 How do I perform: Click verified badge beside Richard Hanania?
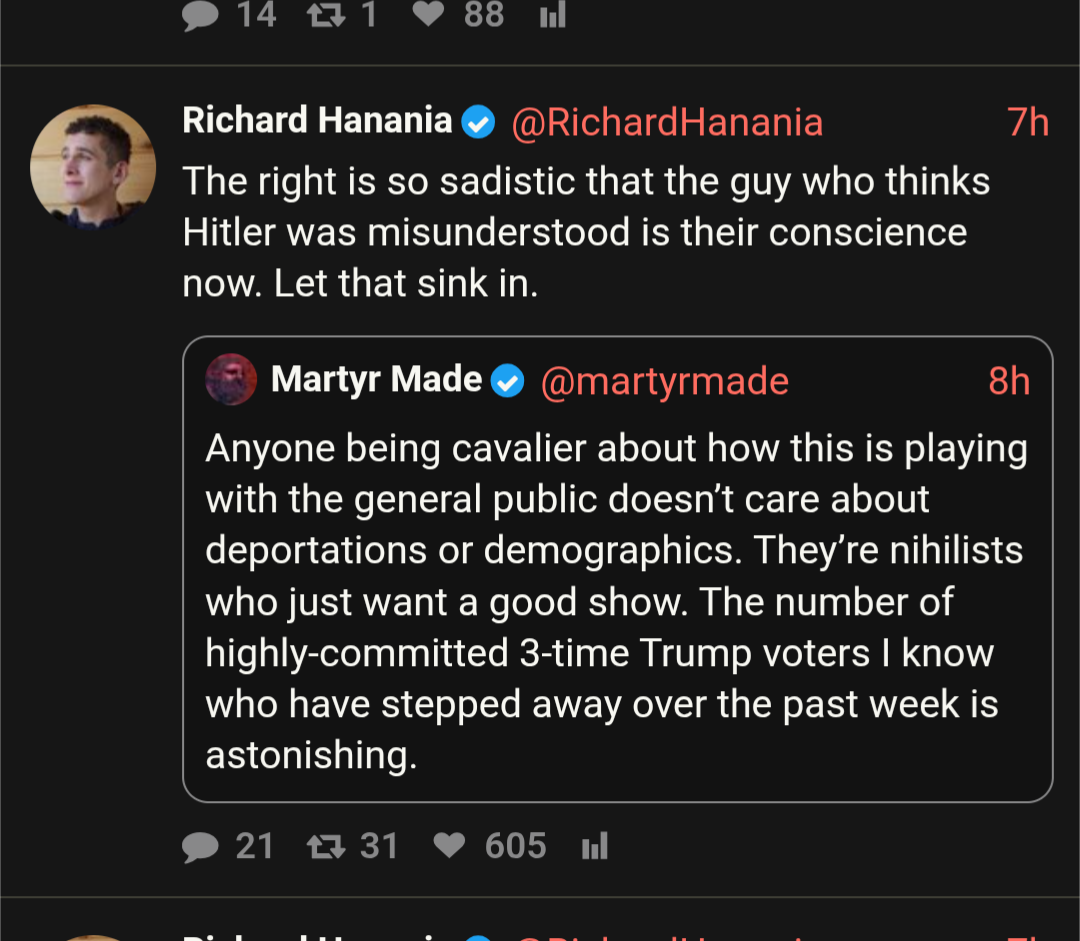point(479,122)
